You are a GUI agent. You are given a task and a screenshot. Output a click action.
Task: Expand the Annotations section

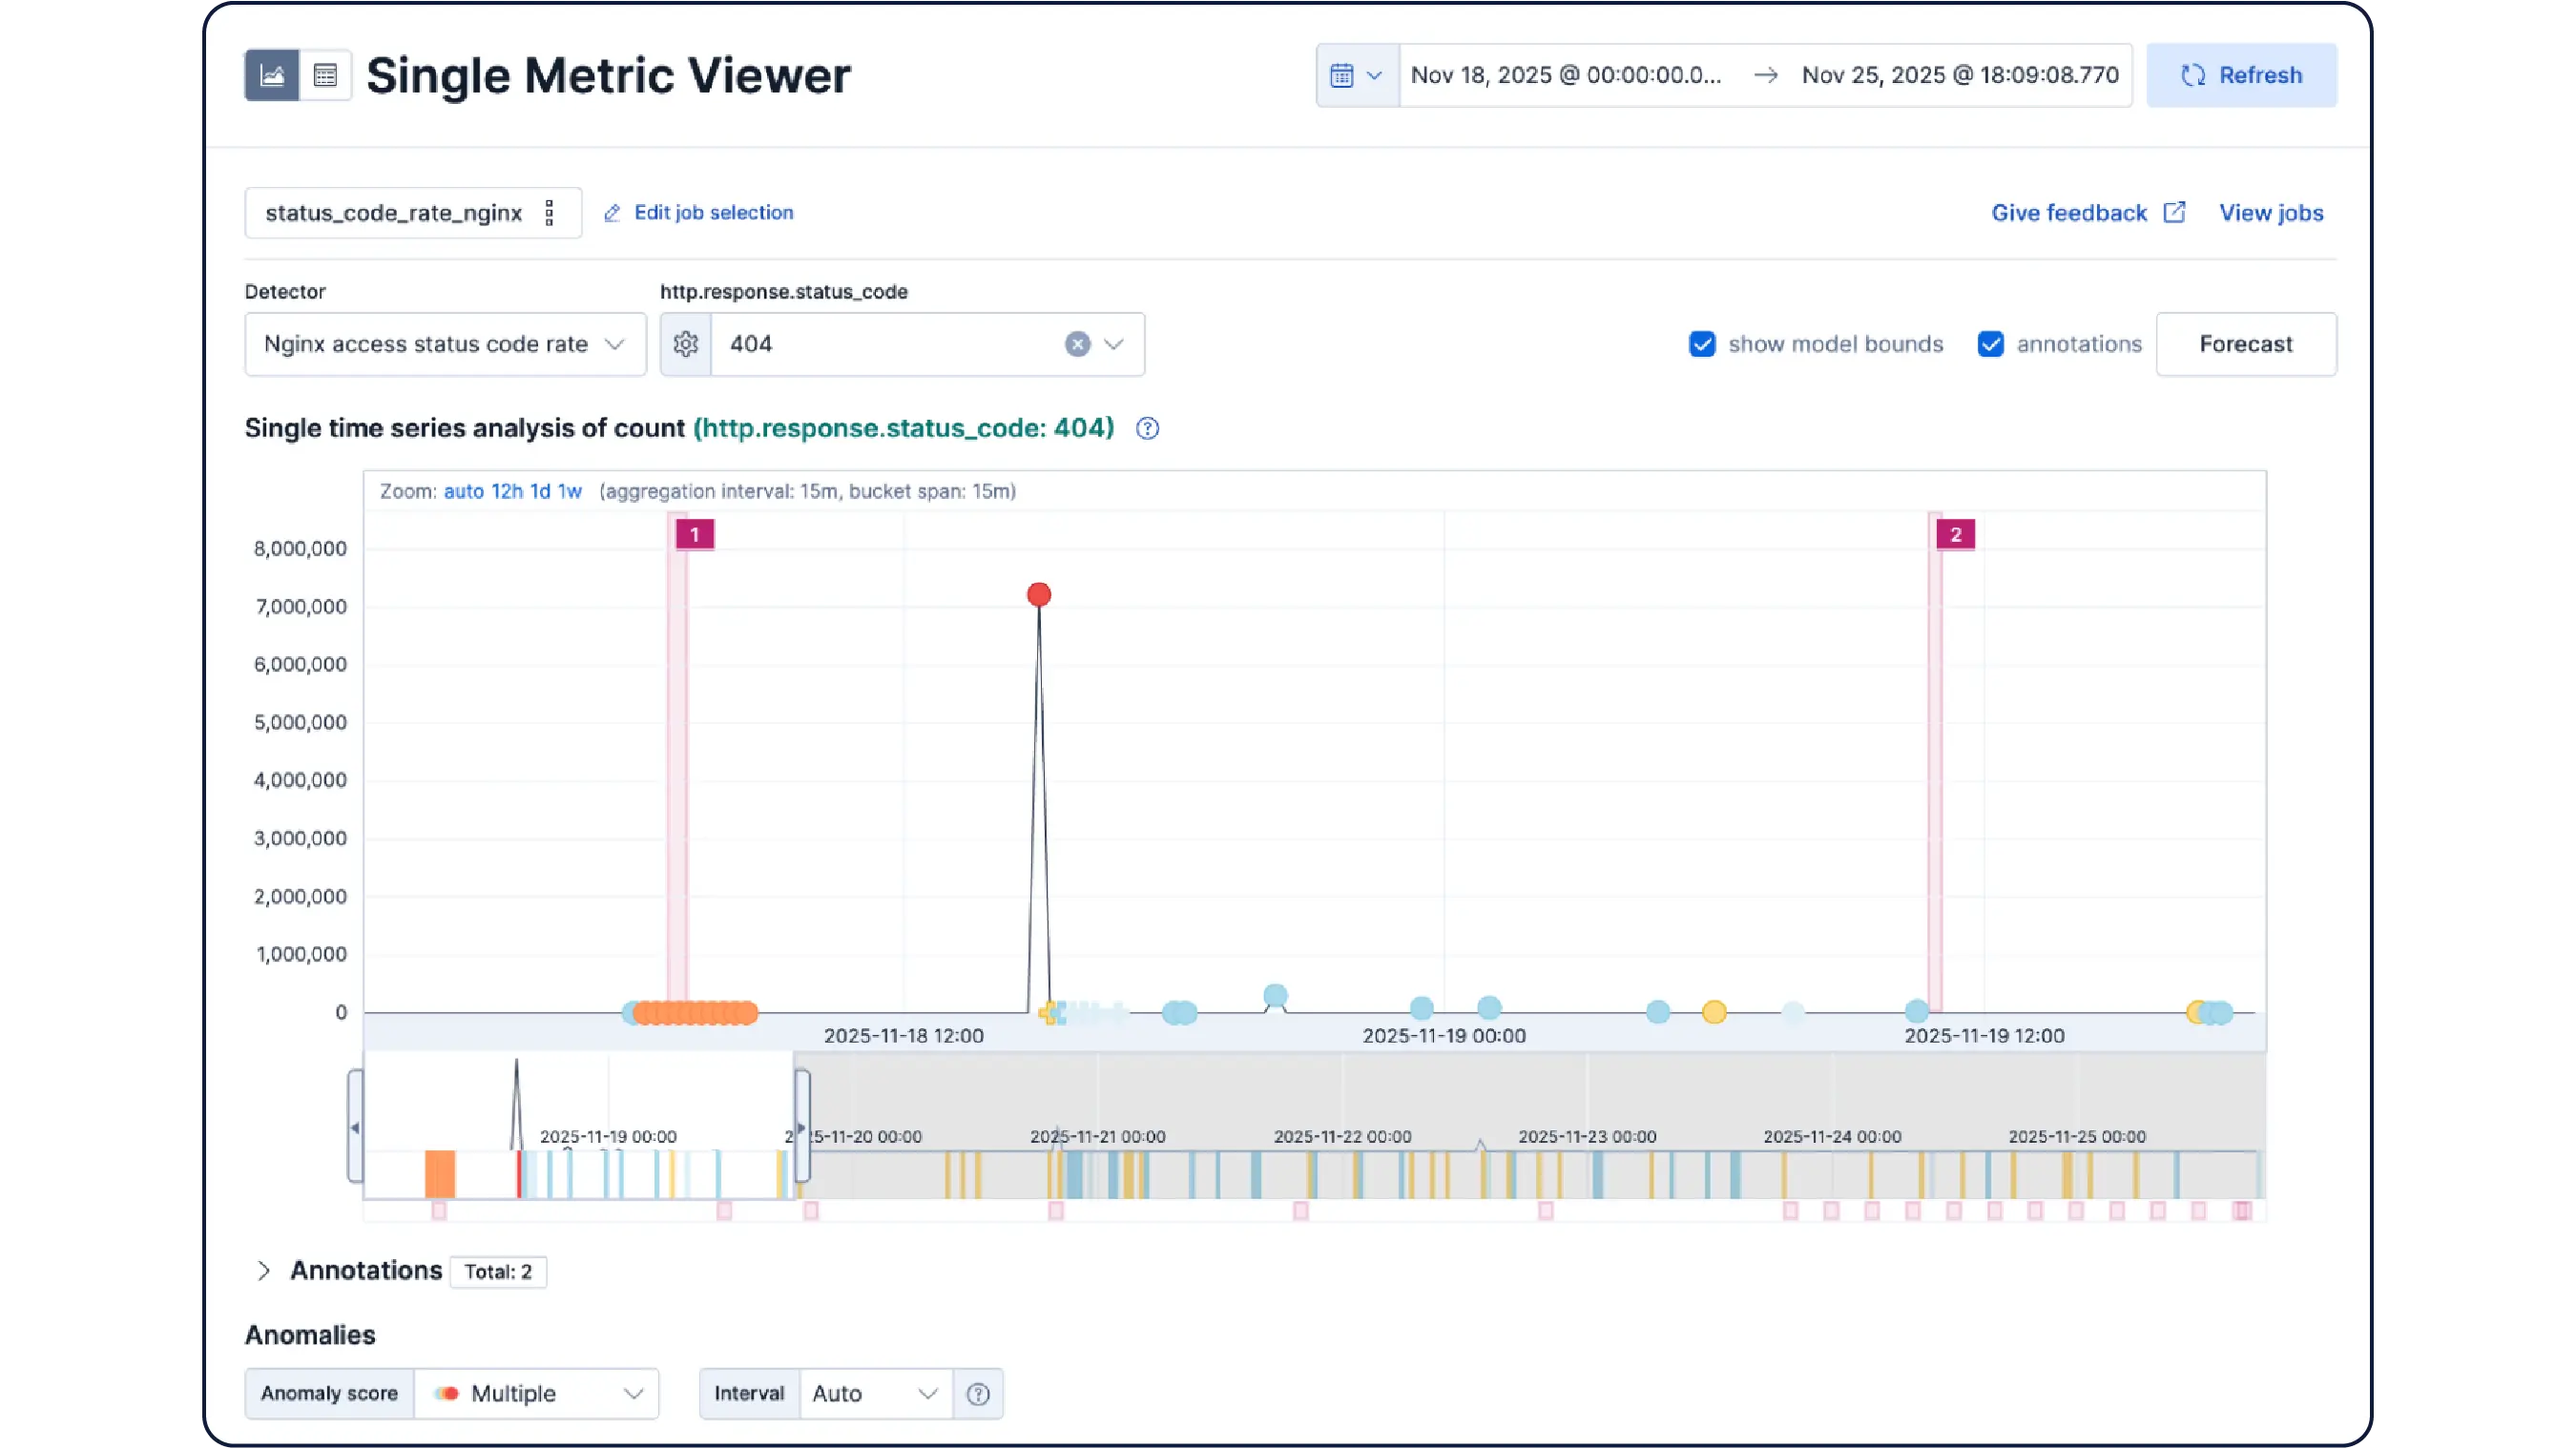(x=263, y=1271)
